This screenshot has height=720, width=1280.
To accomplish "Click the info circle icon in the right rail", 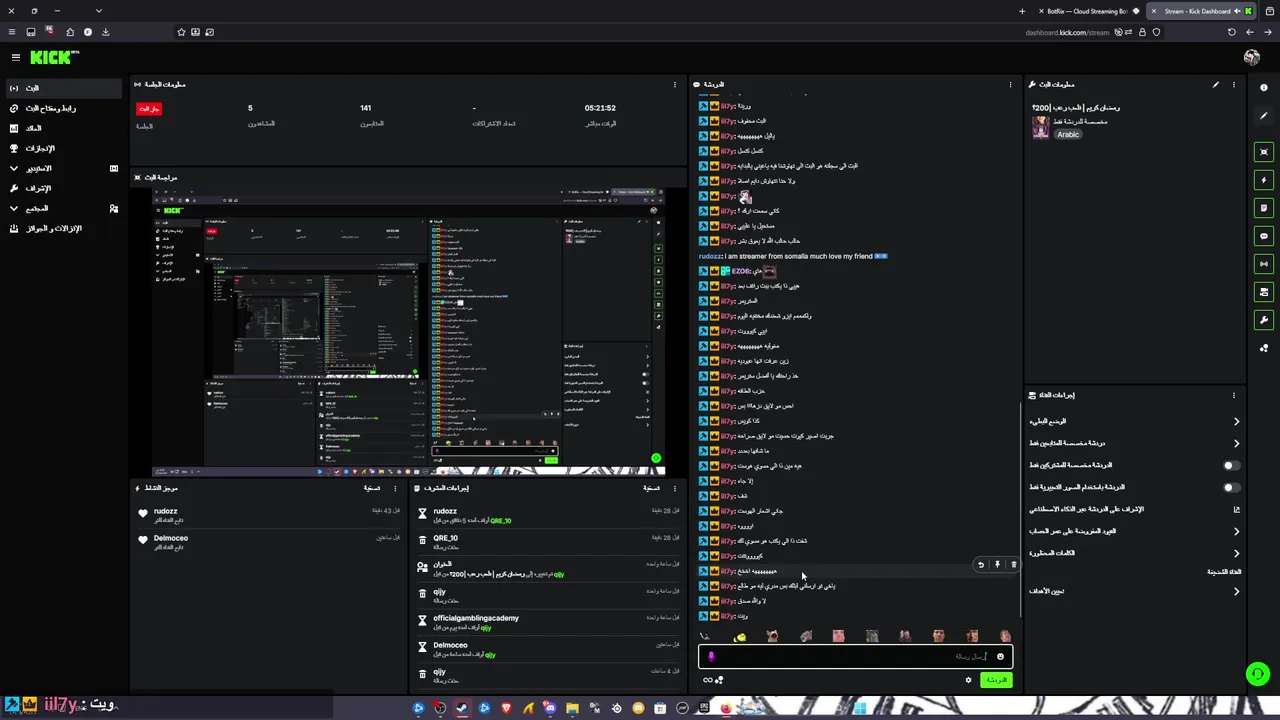I will coord(1264,88).
